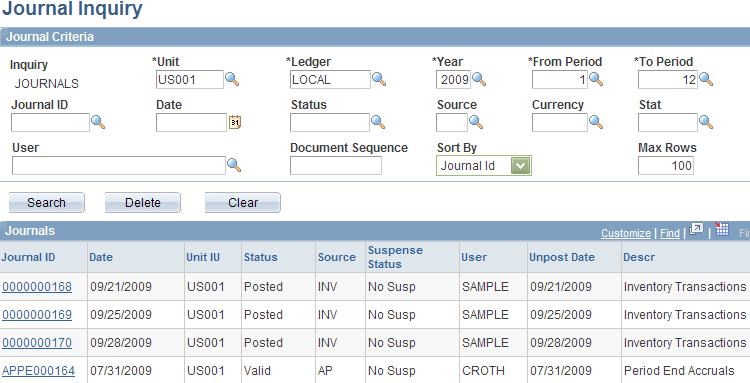Click the Journal Criteria section header
Image resolution: width=750 pixels, height=383 pixels.
click(x=375, y=37)
